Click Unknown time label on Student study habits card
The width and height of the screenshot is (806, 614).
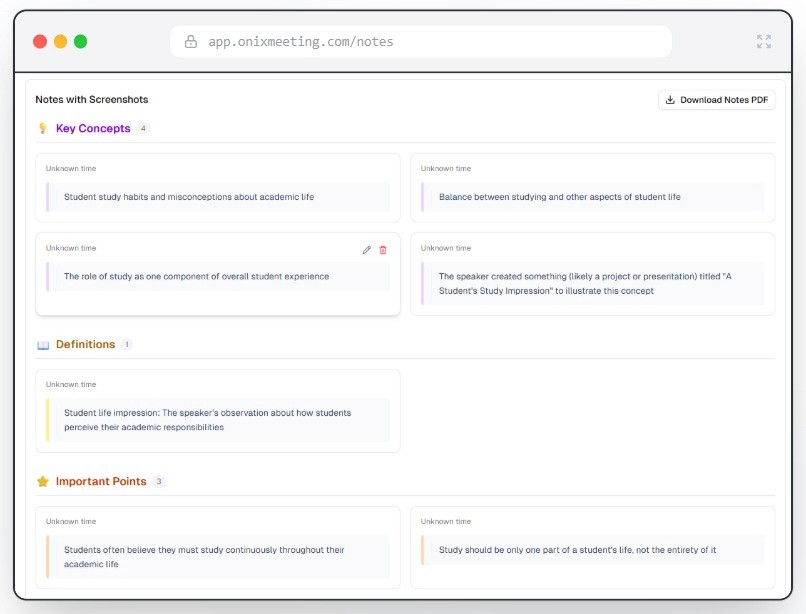click(71, 169)
